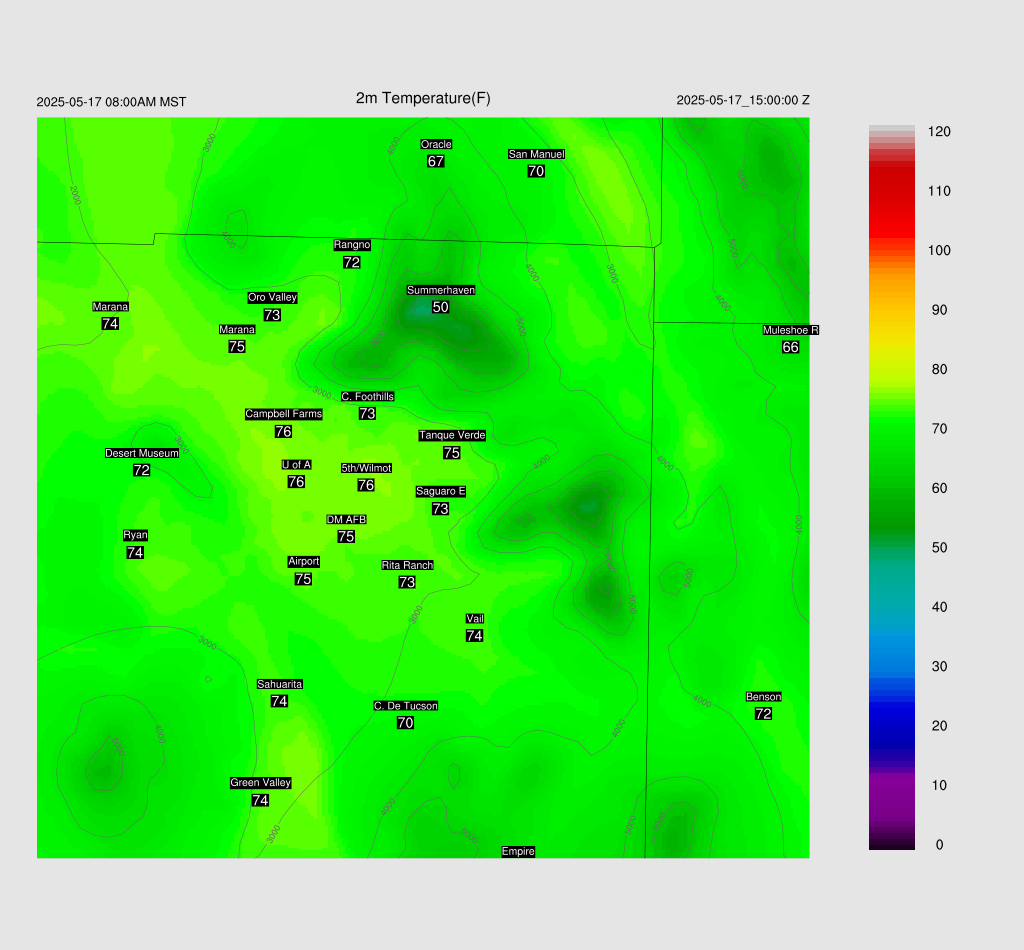Click the 74 reading under Green Valley
The height and width of the screenshot is (950, 1024).
tap(260, 800)
